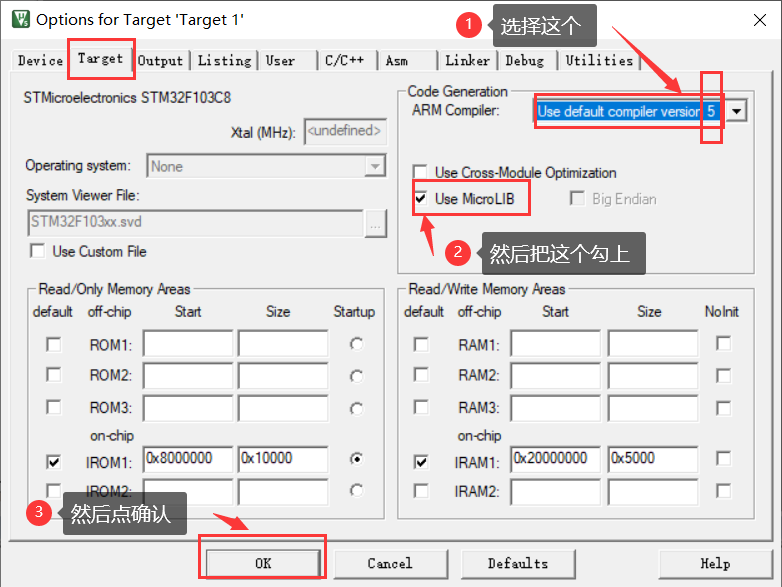Toggle IRAM1 NoInit checkbox

pyautogui.click(x=723, y=458)
